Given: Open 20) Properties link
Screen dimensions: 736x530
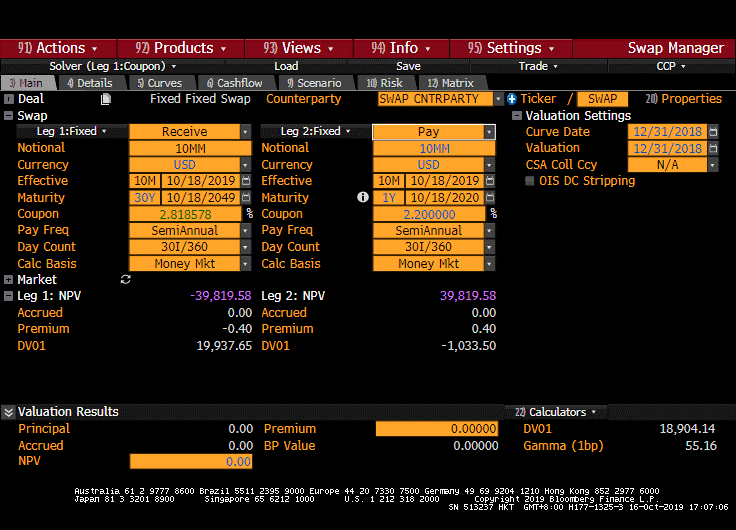Looking at the screenshot, I should pos(683,99).
